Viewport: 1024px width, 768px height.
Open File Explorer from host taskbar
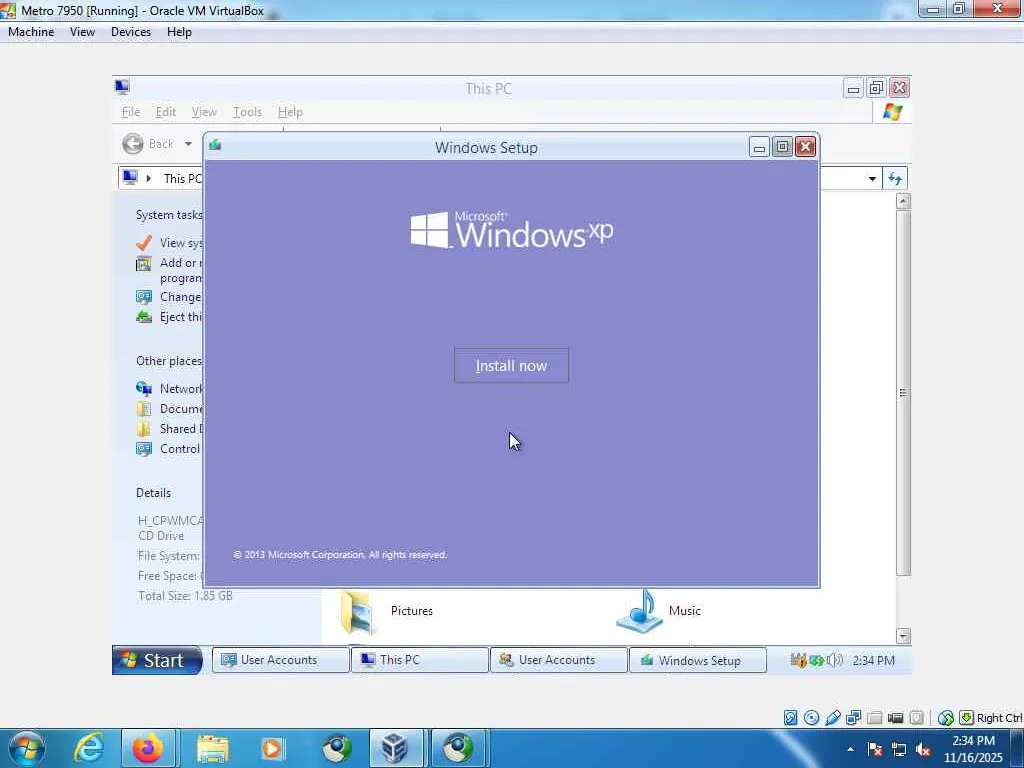tap(212, 748)
